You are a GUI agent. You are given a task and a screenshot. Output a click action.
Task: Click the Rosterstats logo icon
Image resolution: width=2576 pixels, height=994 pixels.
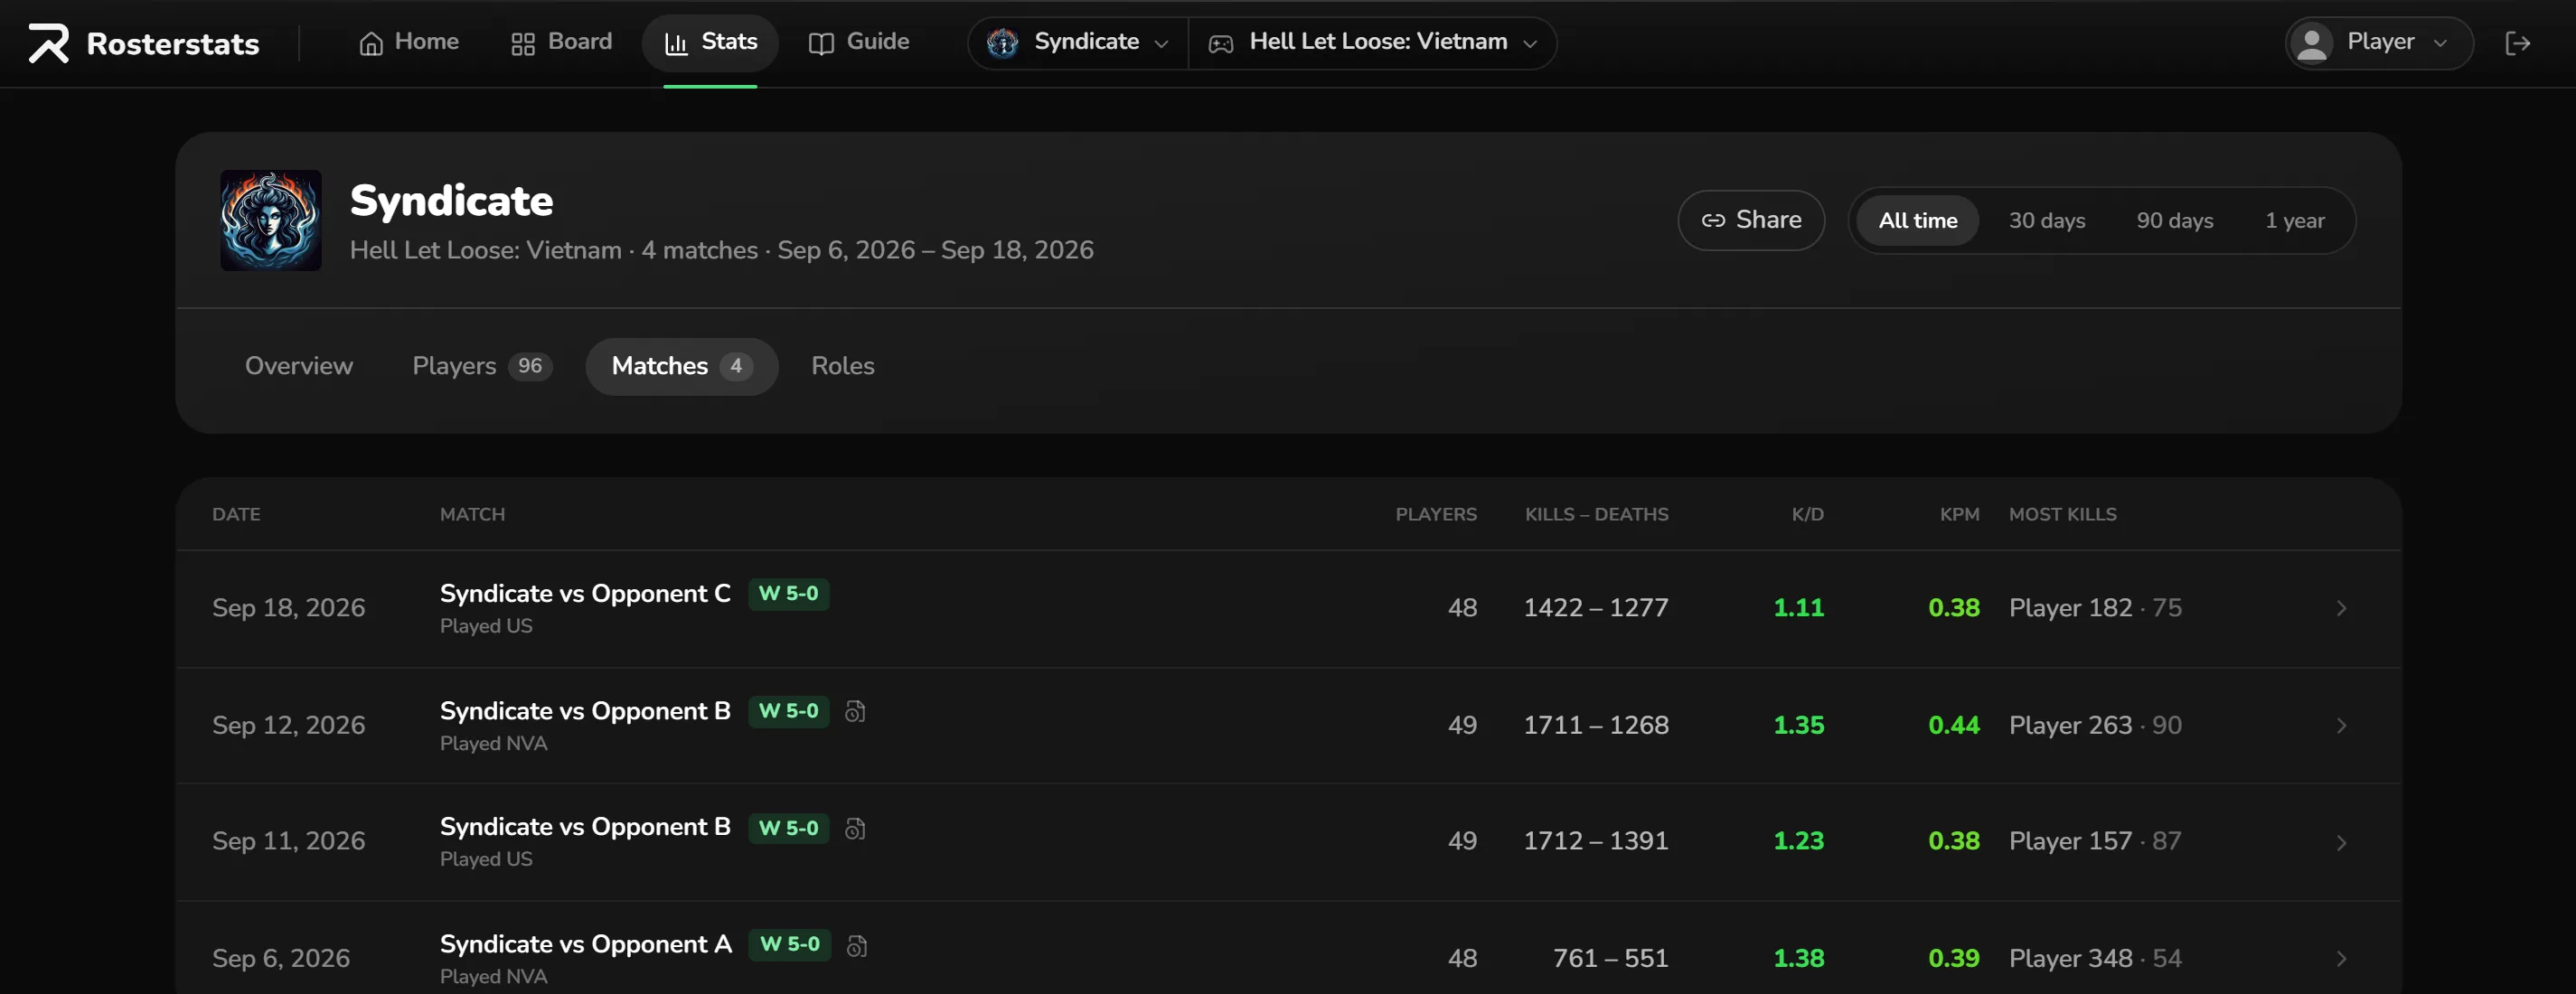48,43
